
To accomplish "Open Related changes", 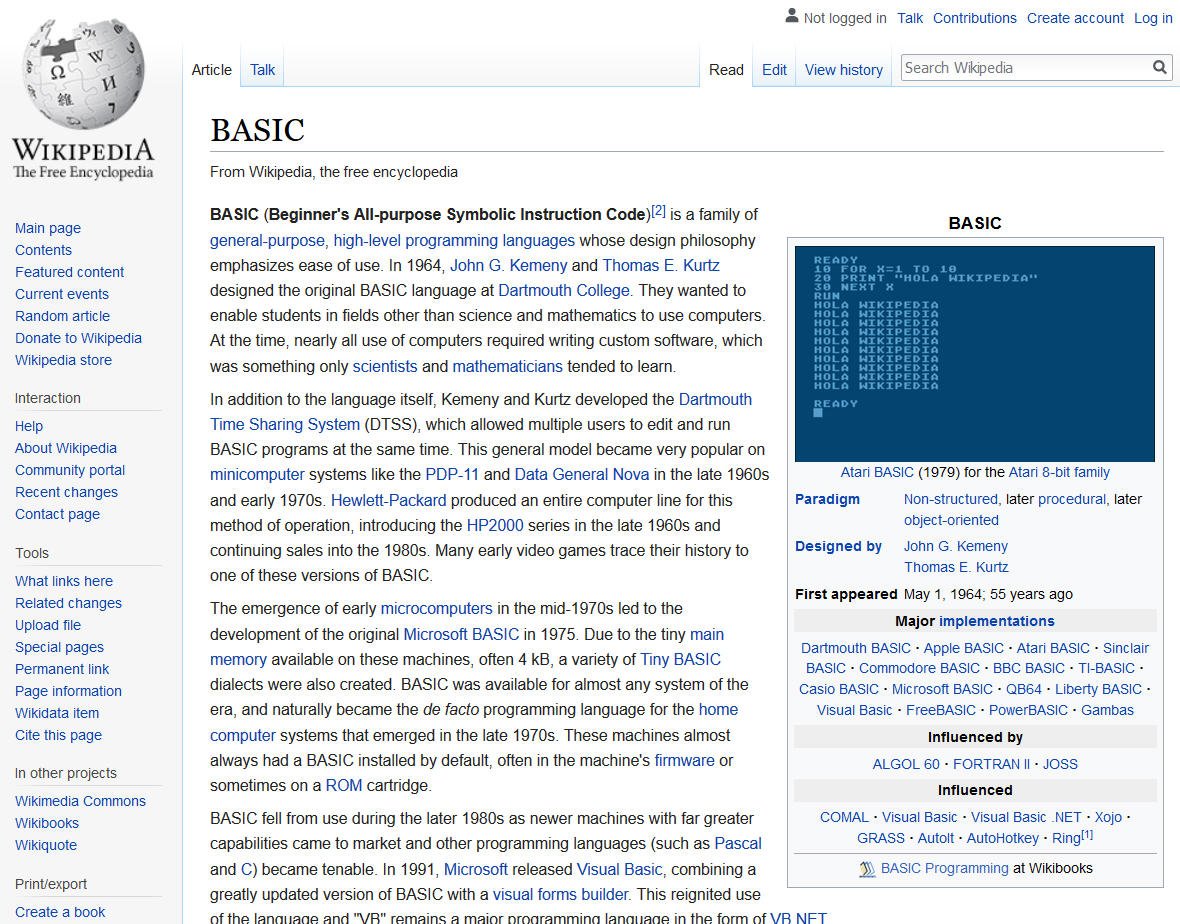I will point(68,603).
